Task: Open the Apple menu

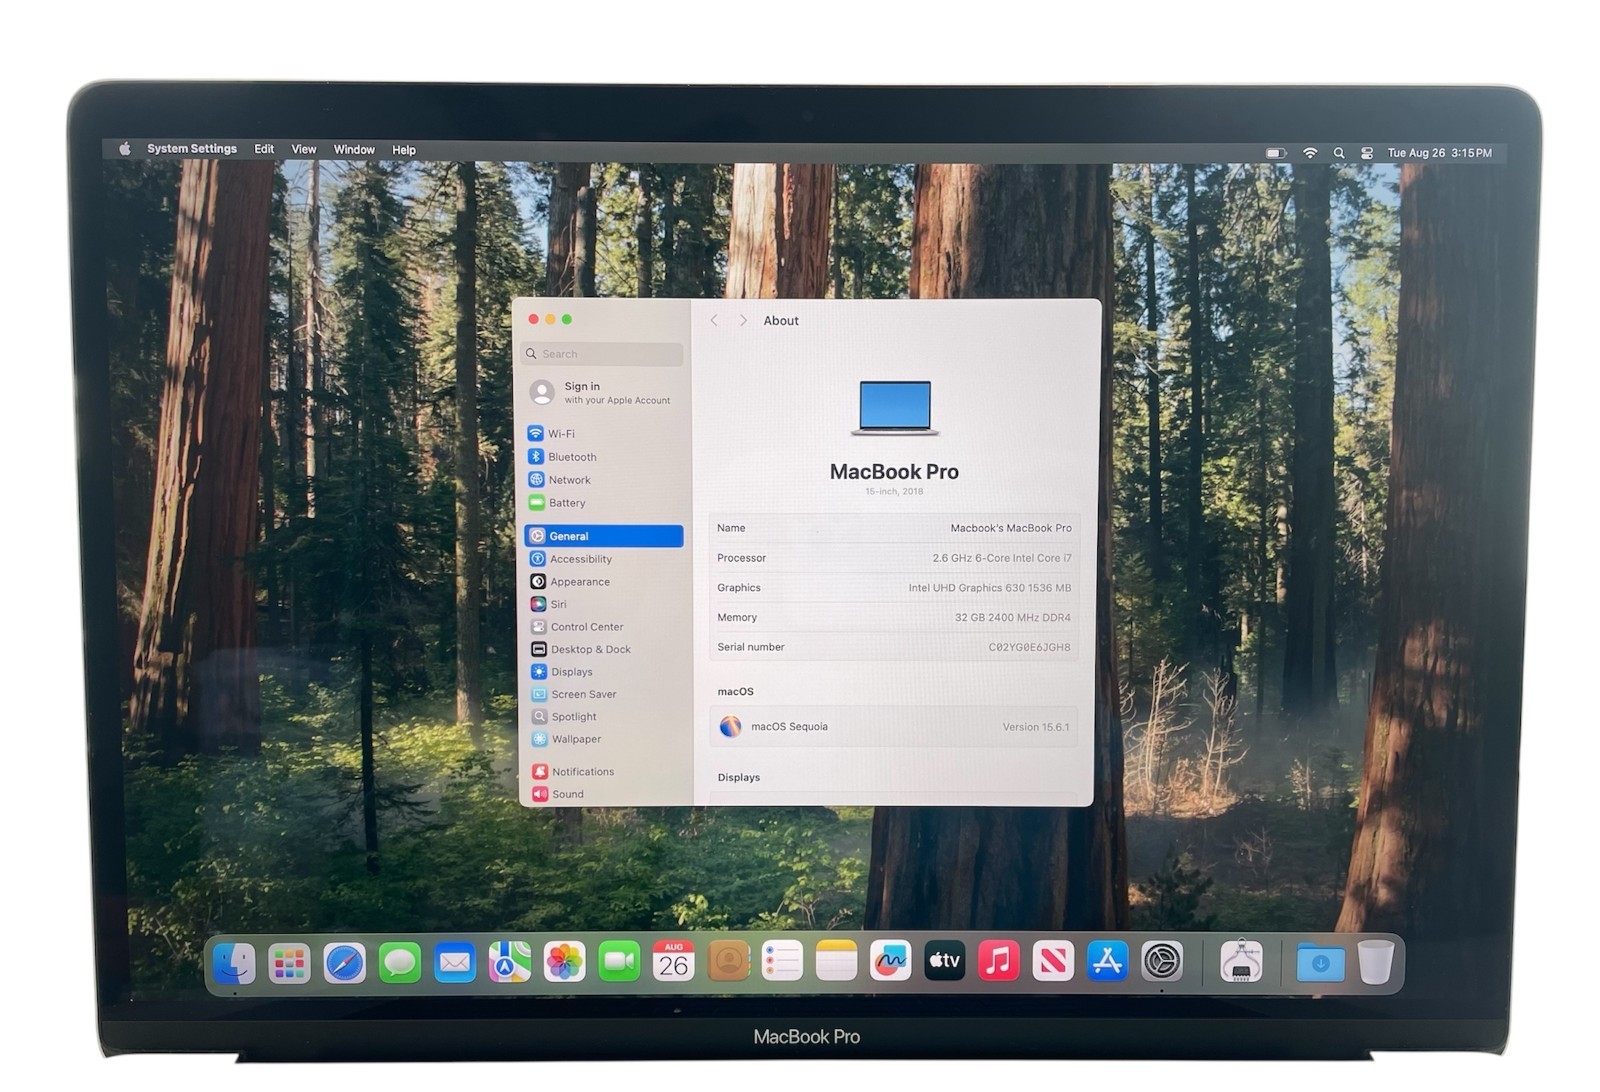Action: pyautogui.click(x=125, y=149)
